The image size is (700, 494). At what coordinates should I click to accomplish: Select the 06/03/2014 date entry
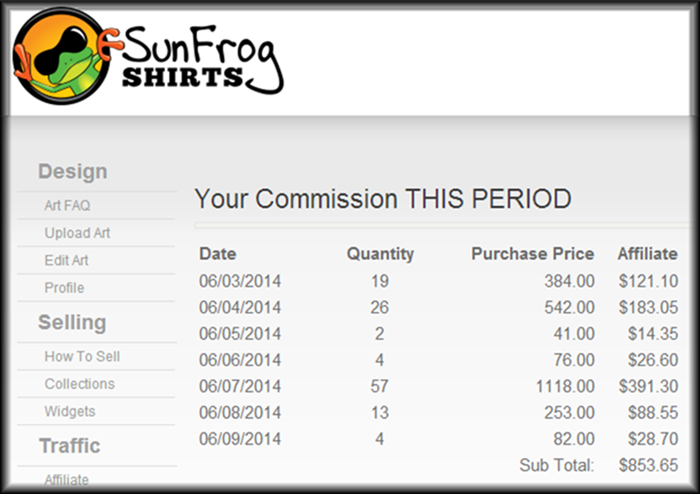[x=240, y=281]
